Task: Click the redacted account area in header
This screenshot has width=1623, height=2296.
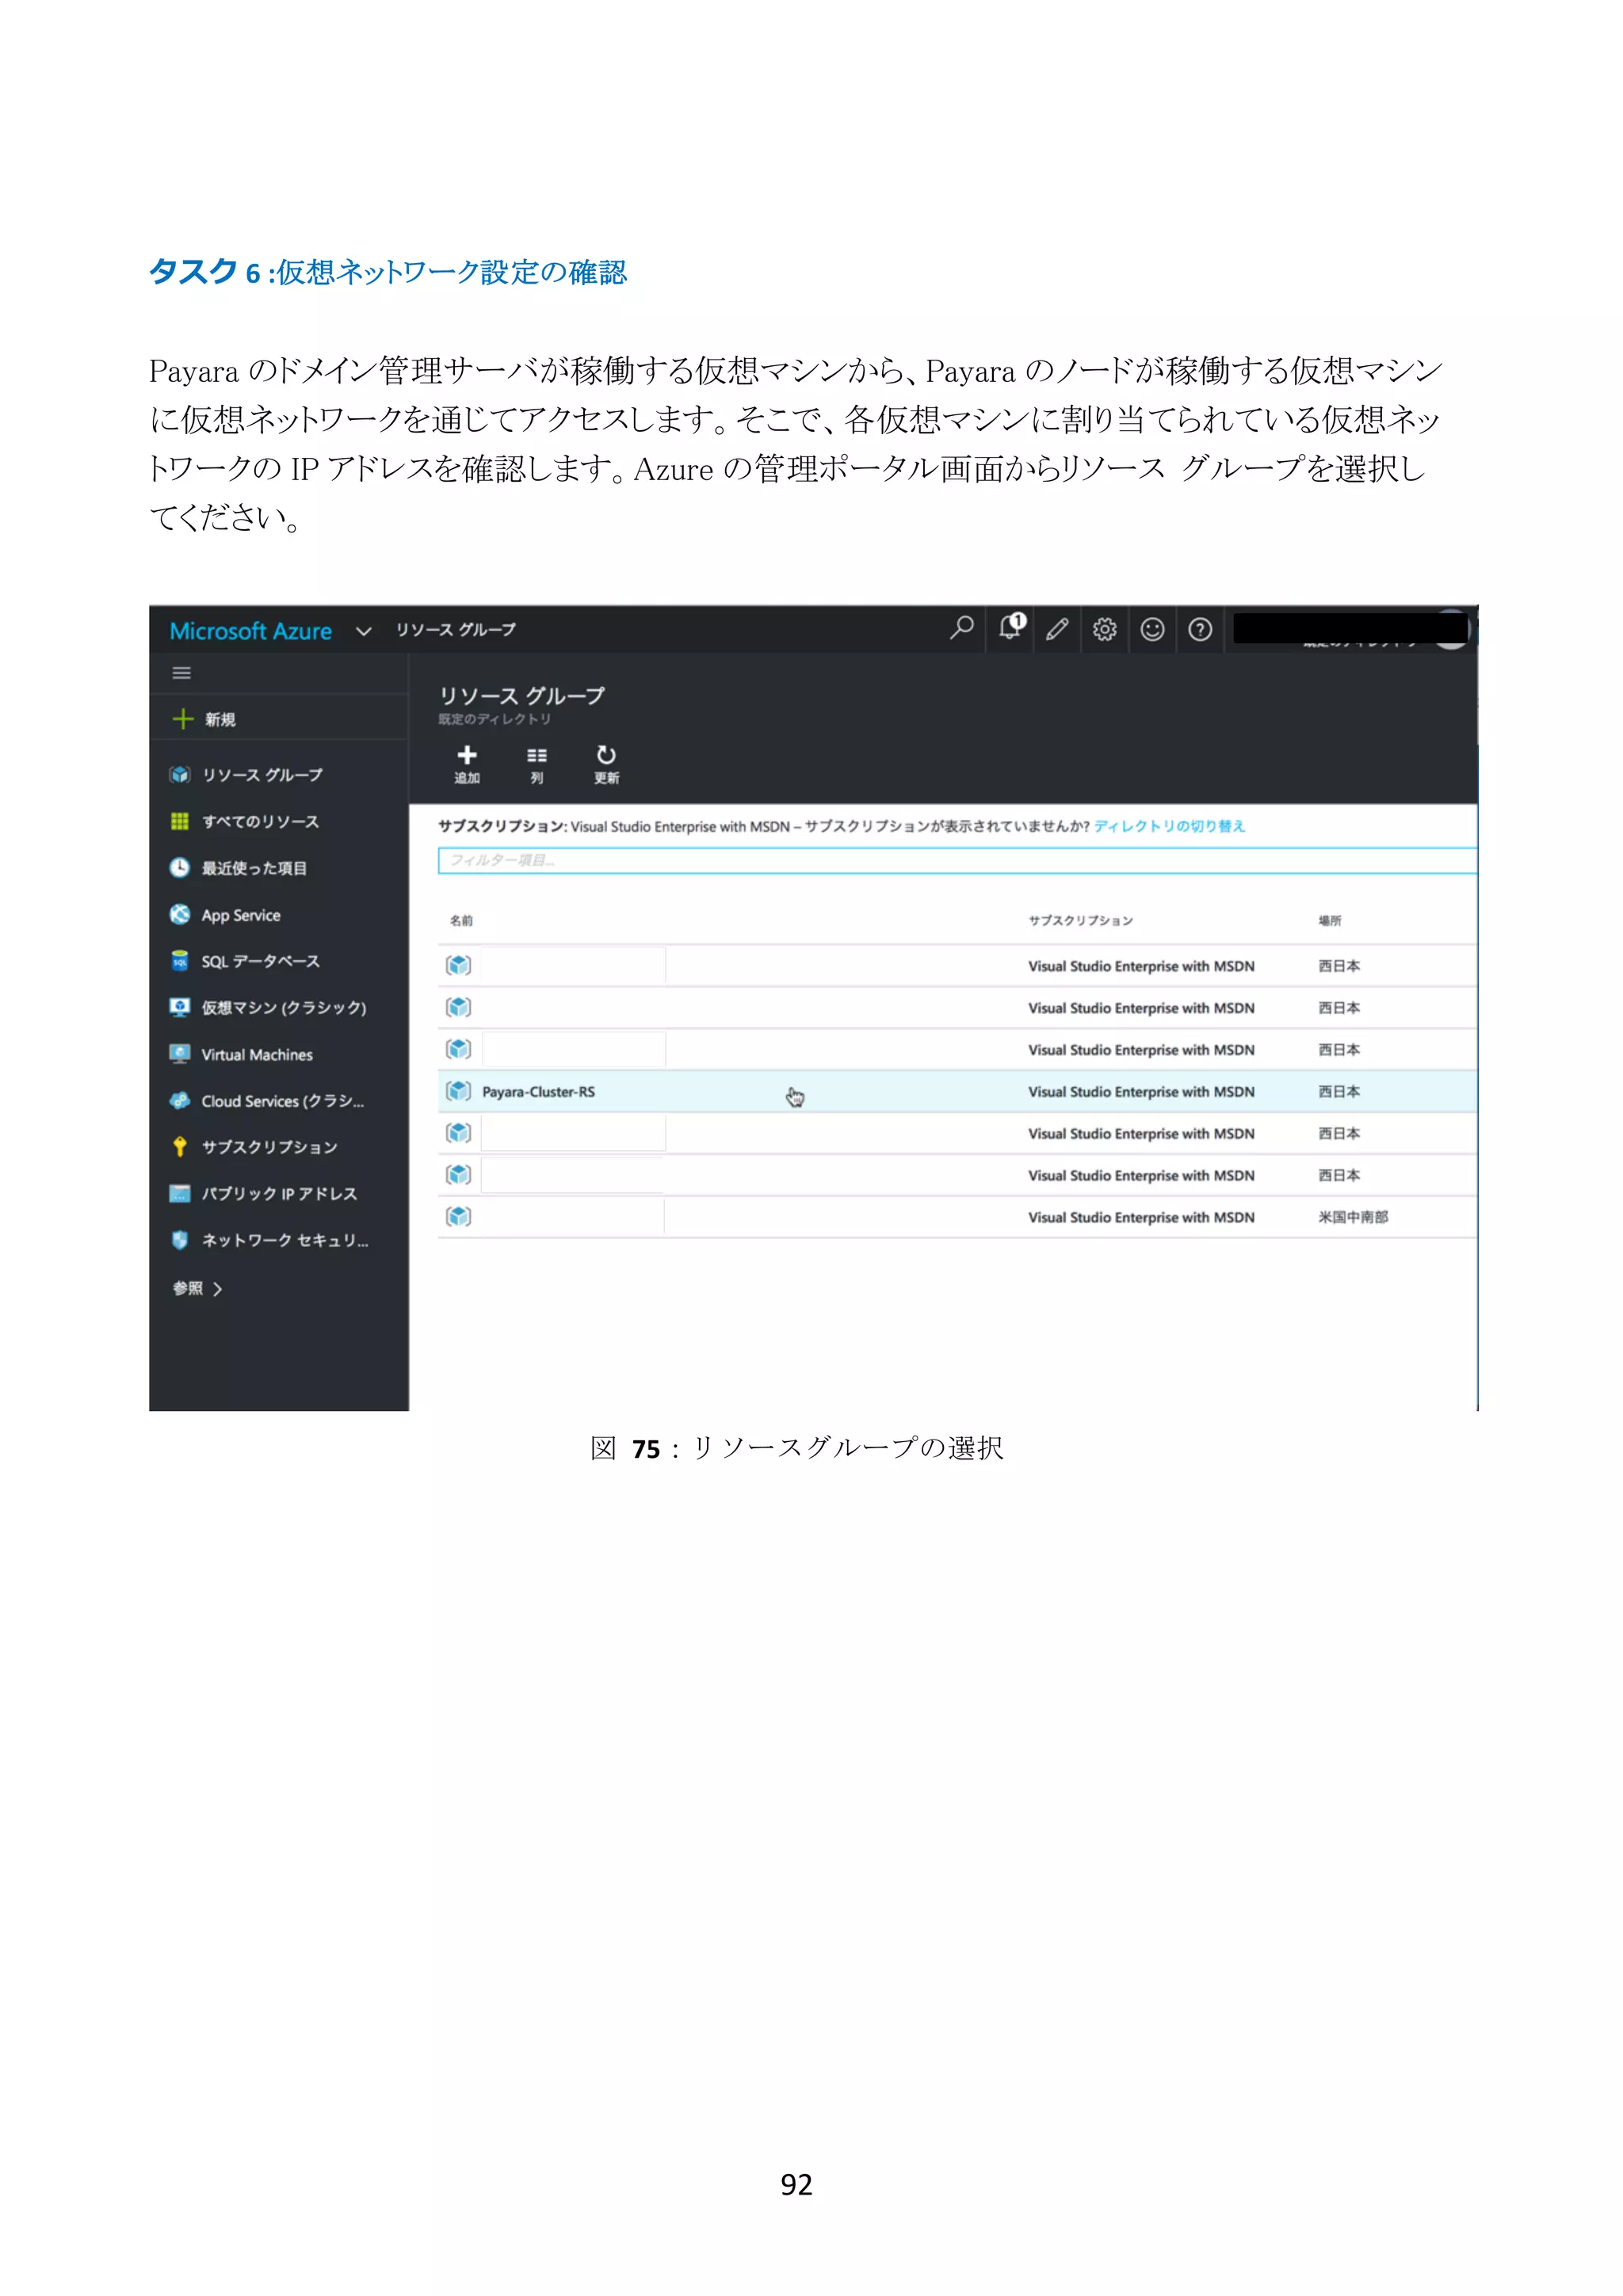Action: [x=1350, y=629]
